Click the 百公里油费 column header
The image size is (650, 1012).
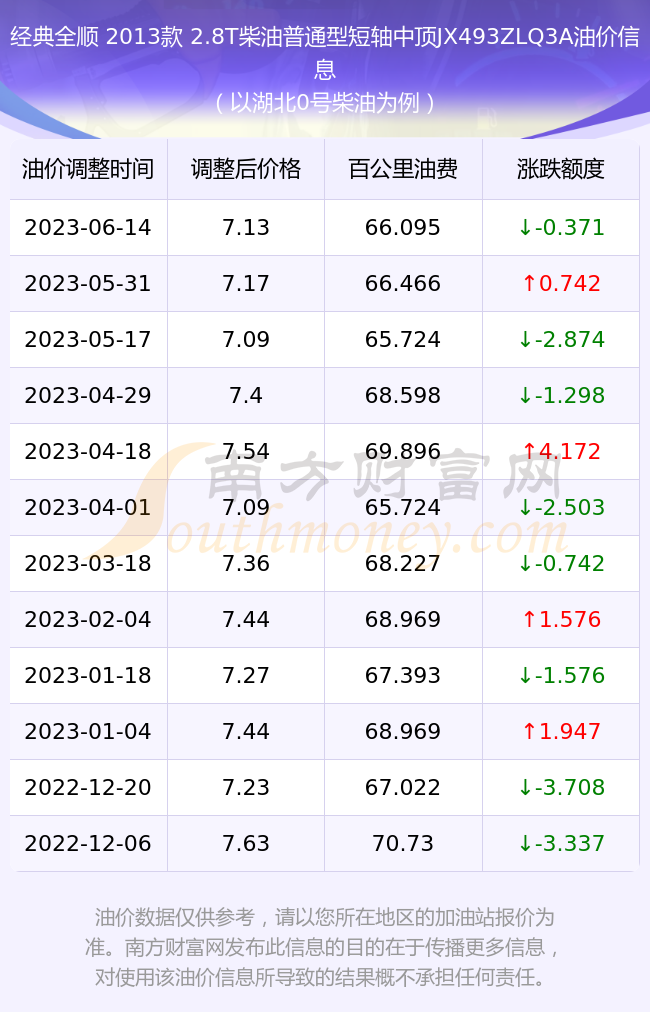(403, 169)
